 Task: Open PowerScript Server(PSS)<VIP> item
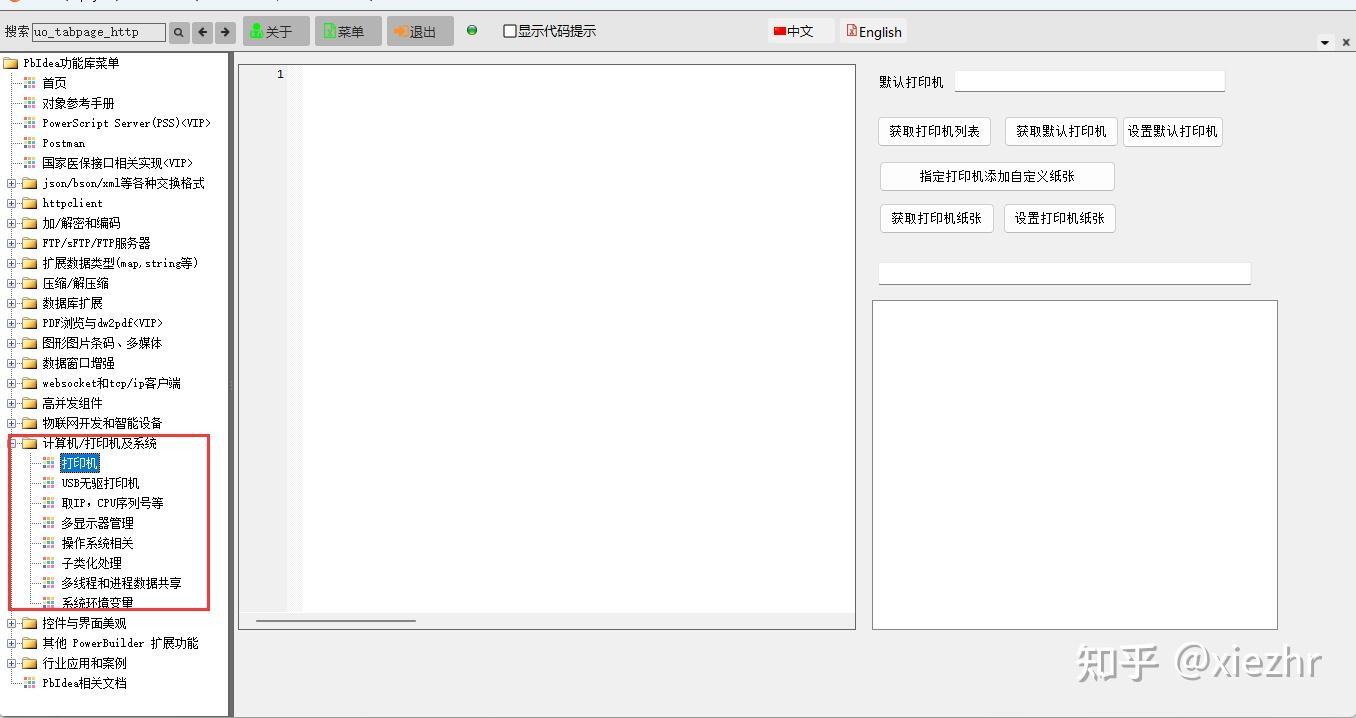click(x=126, y=123)
